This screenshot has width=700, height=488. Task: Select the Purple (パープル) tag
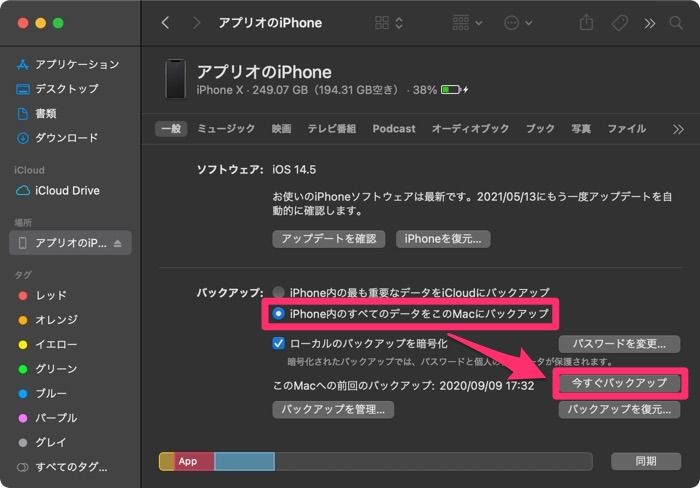[x=47, y=418]
